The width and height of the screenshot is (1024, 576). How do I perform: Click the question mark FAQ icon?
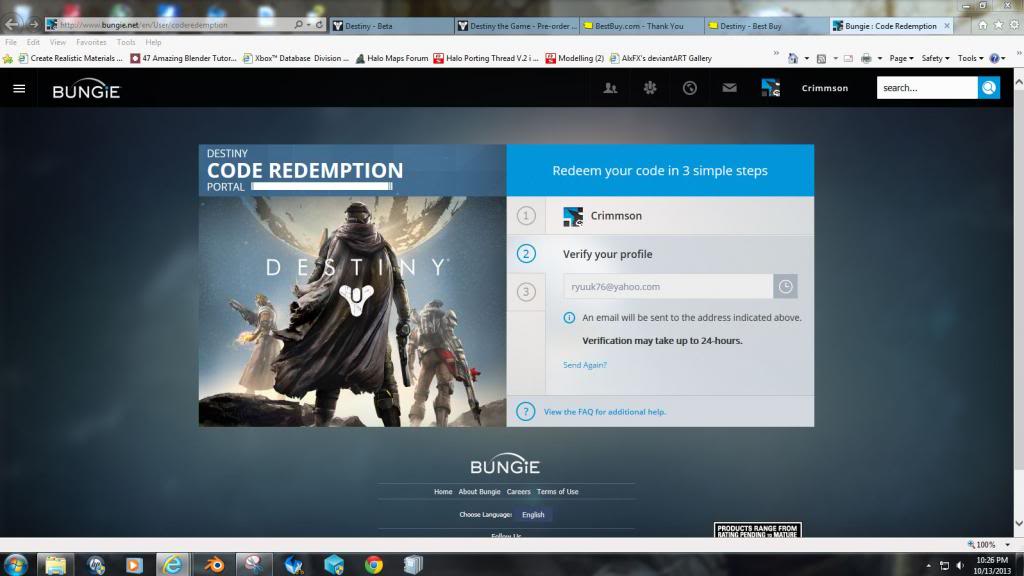coord(526,411)
